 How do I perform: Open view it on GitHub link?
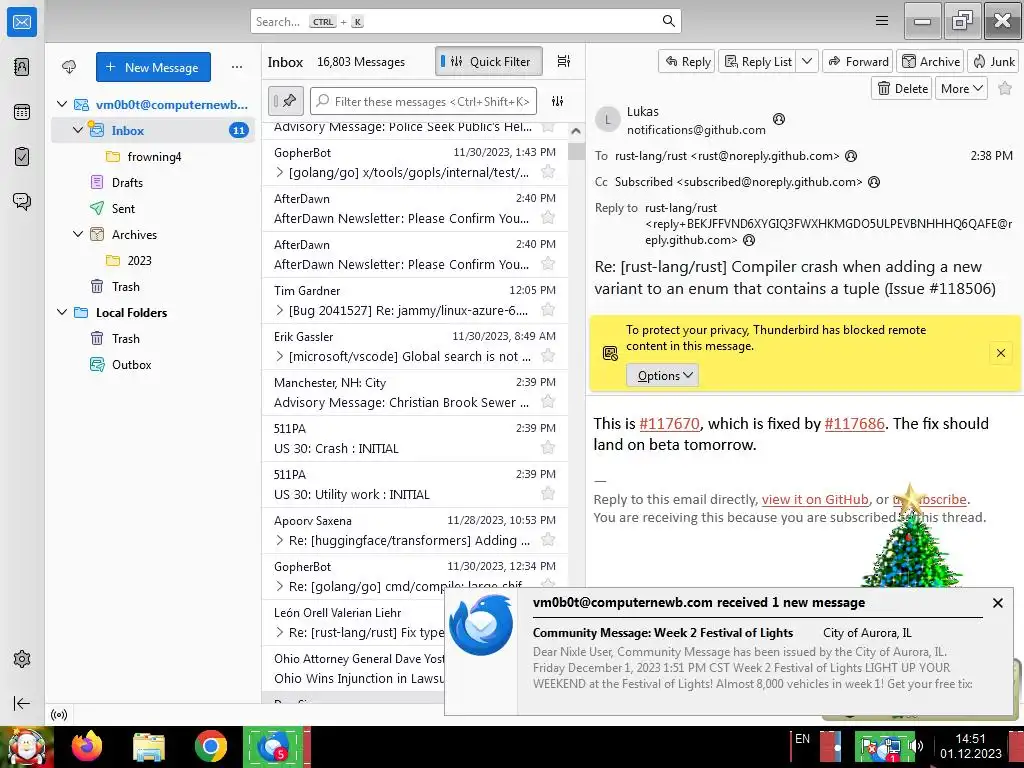(x=815, y=500)
